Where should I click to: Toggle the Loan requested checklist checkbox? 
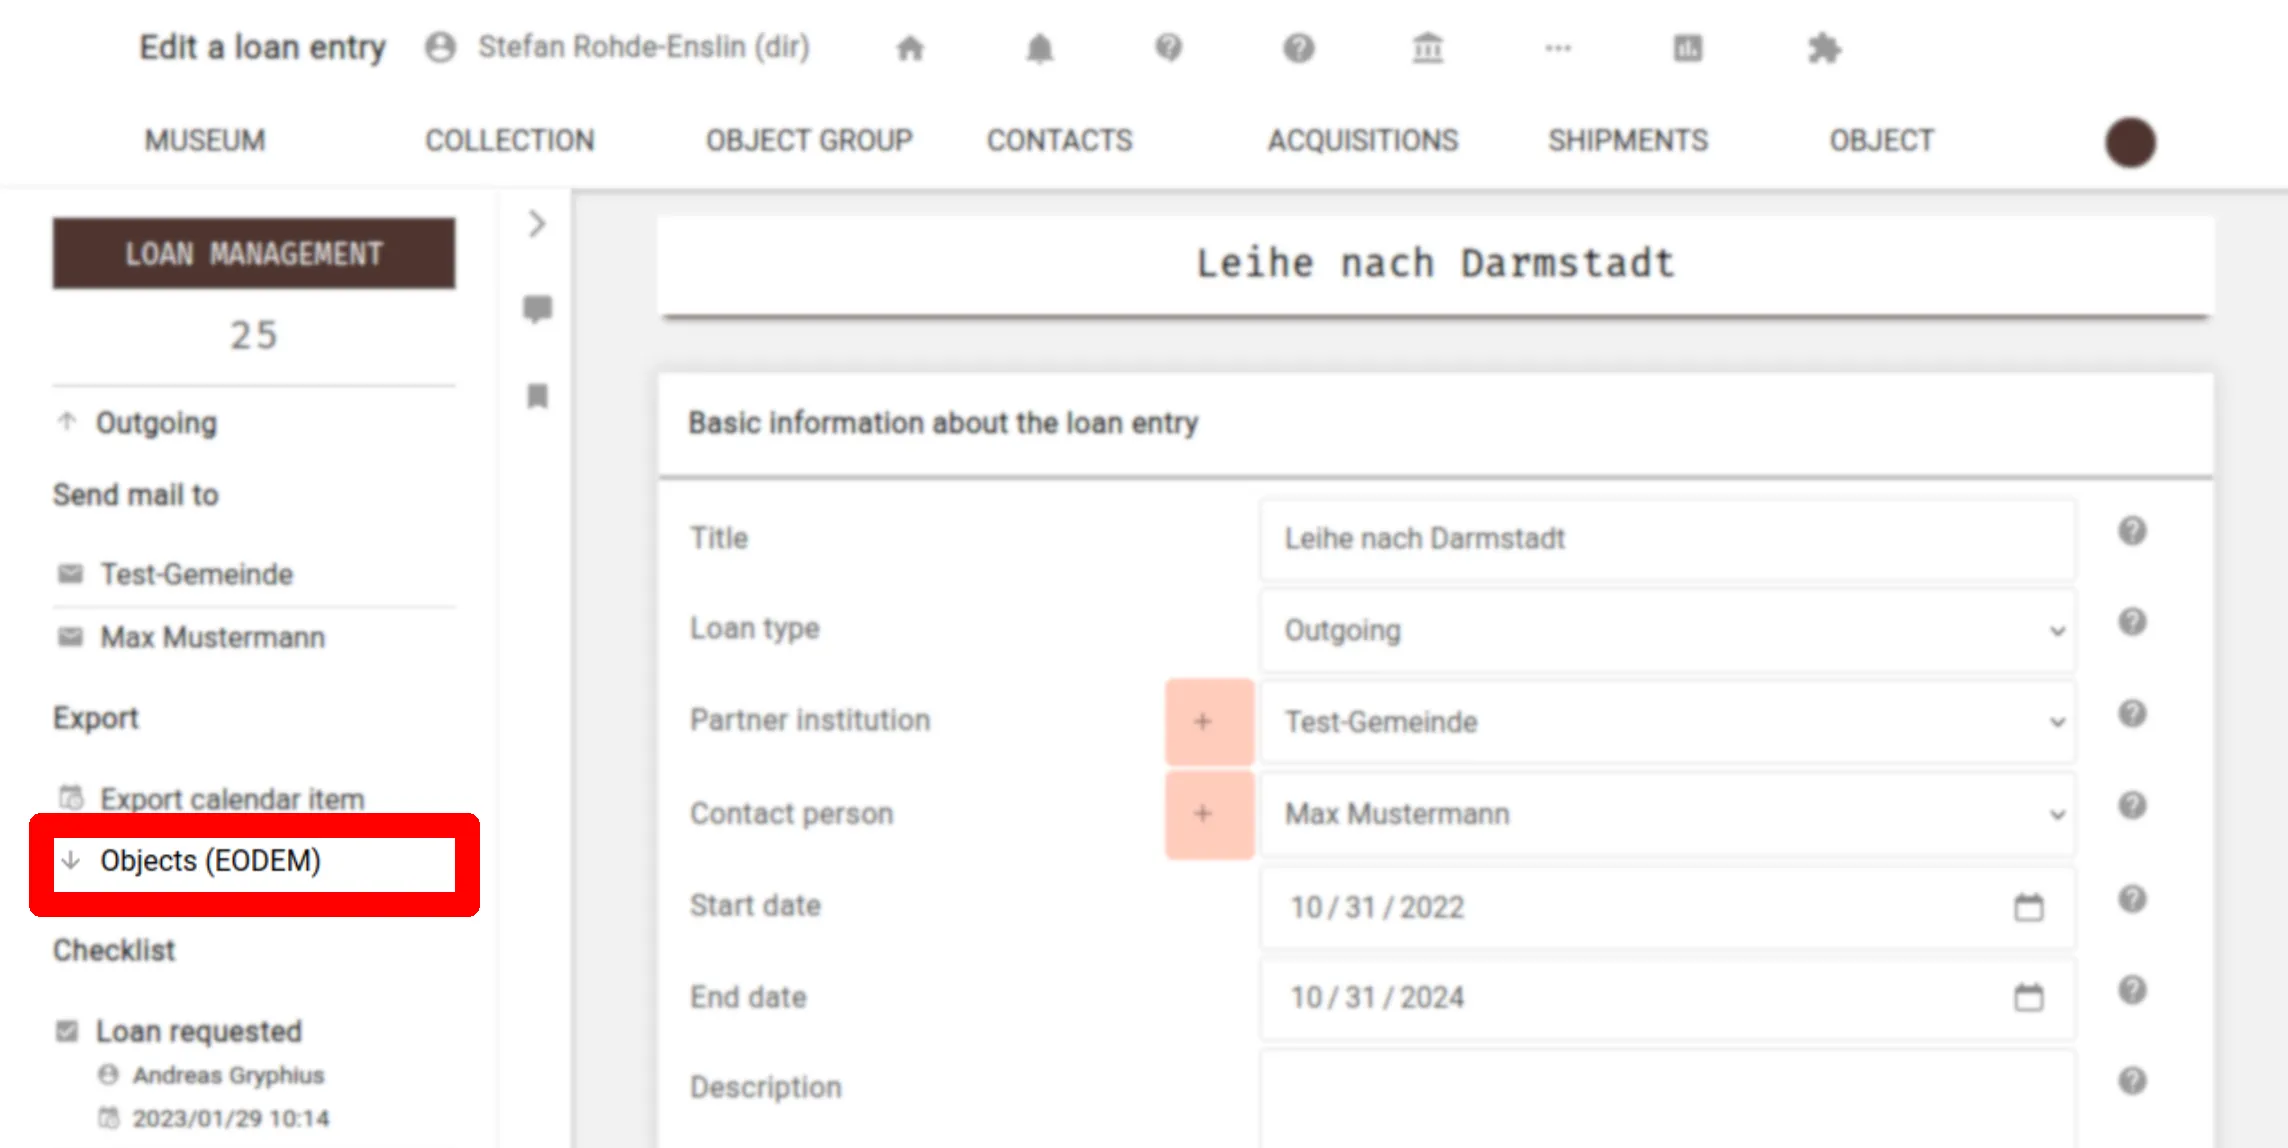pyautogui.click(x=67, y=1031)
